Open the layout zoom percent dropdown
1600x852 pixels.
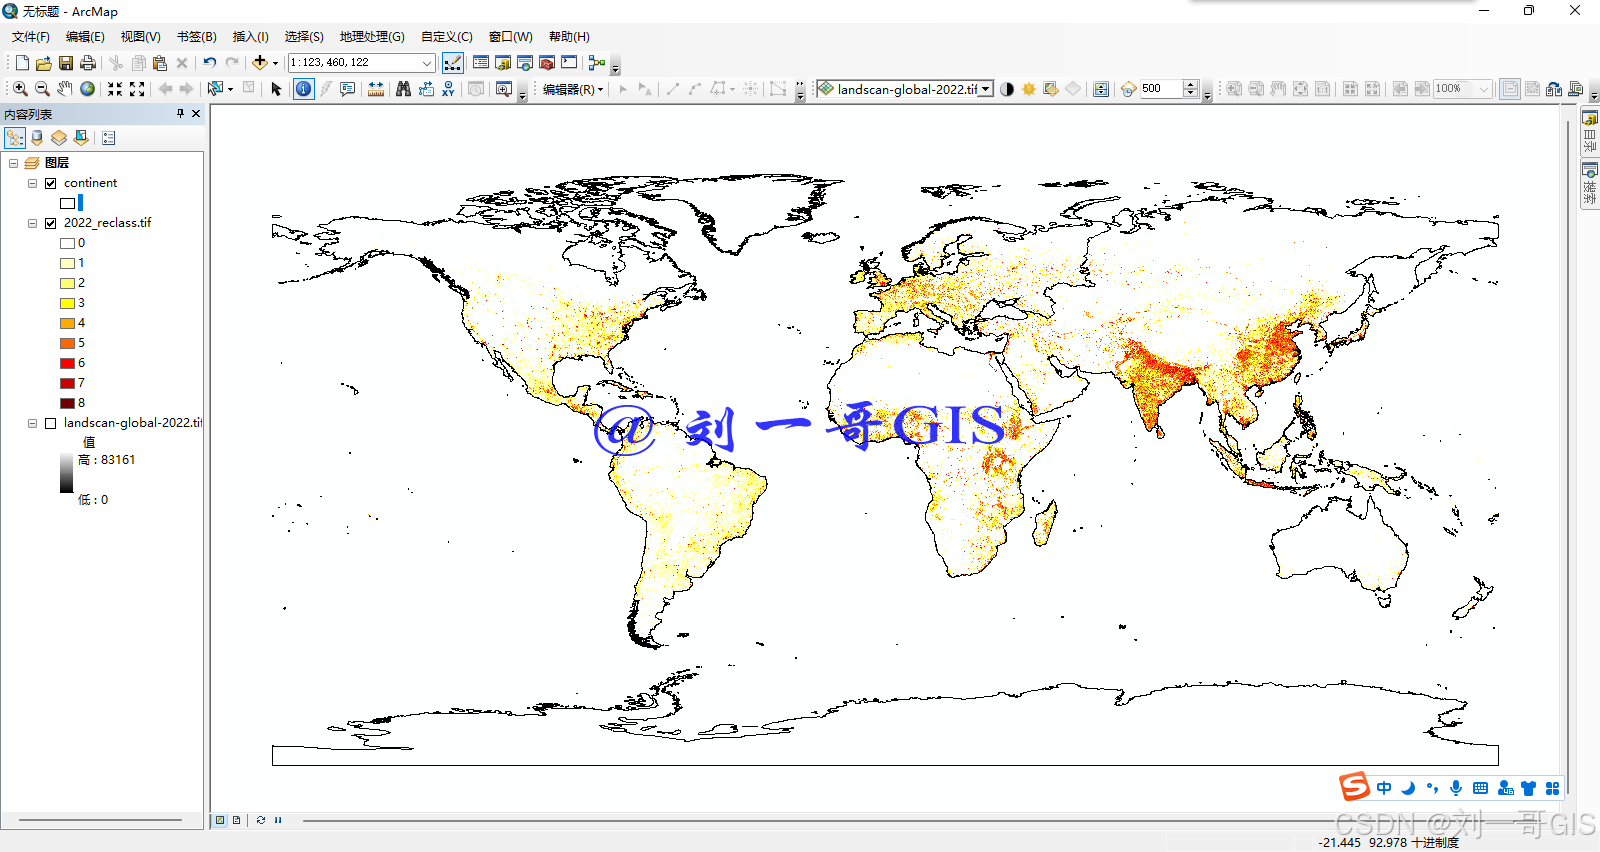(x=1484, y=89)
